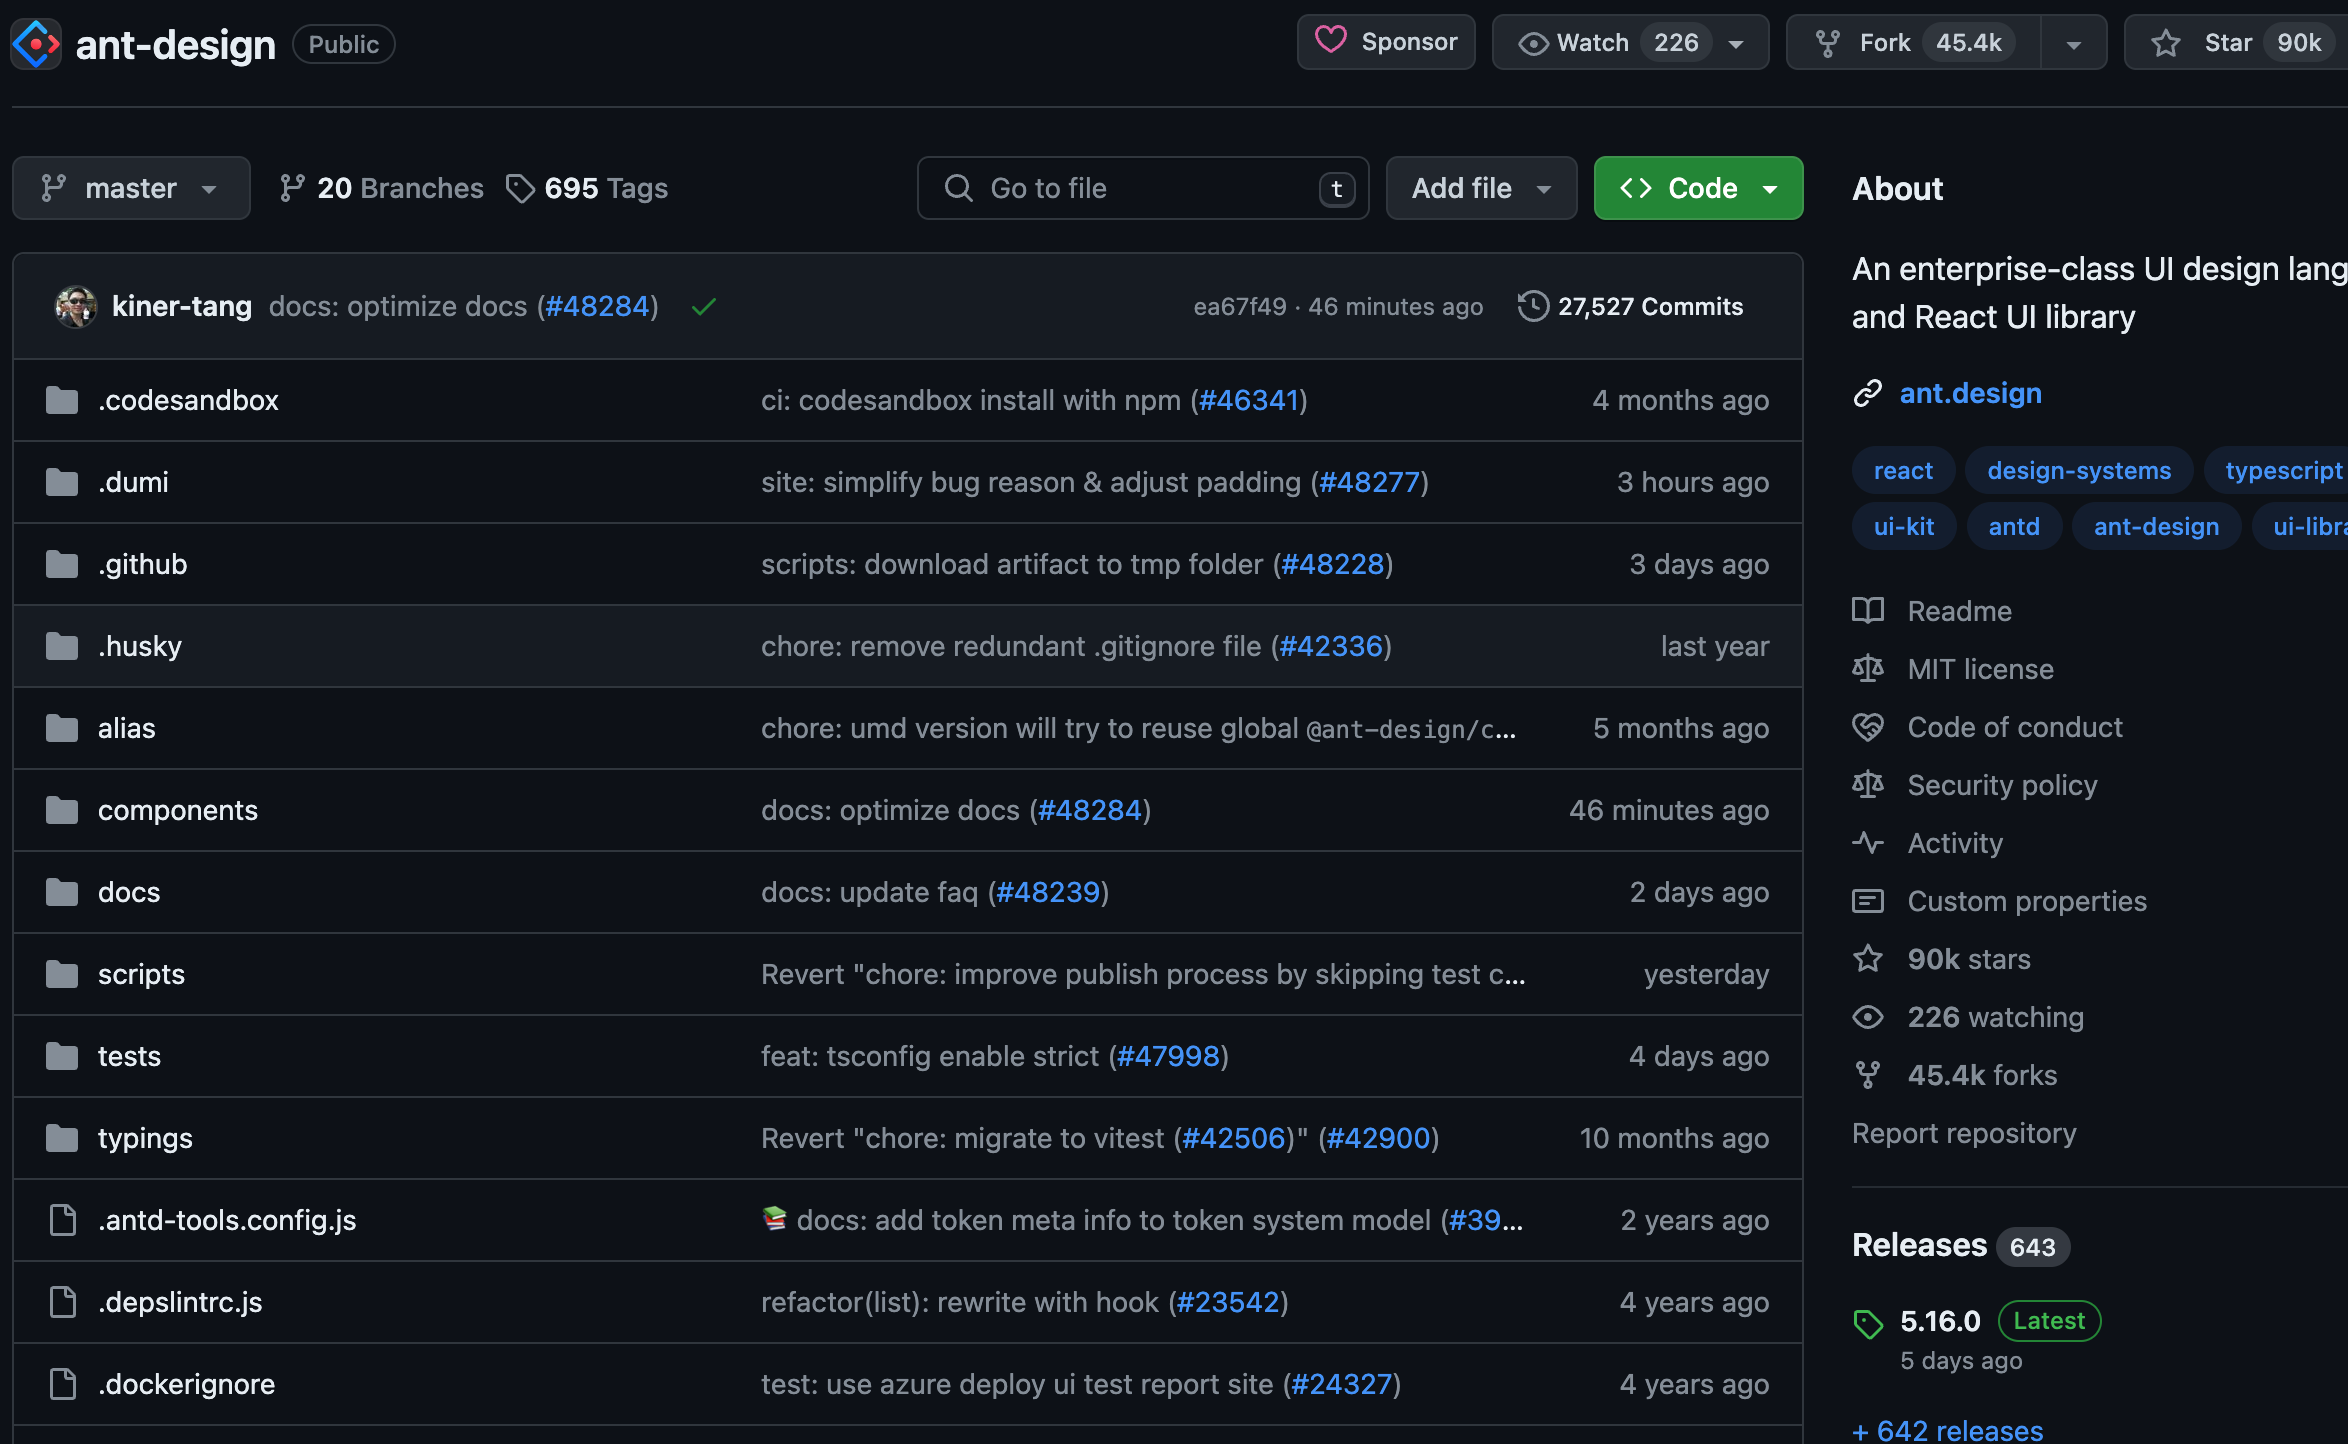
Task: Open pull request #46341 link
Action: (x=1248, y=400)
